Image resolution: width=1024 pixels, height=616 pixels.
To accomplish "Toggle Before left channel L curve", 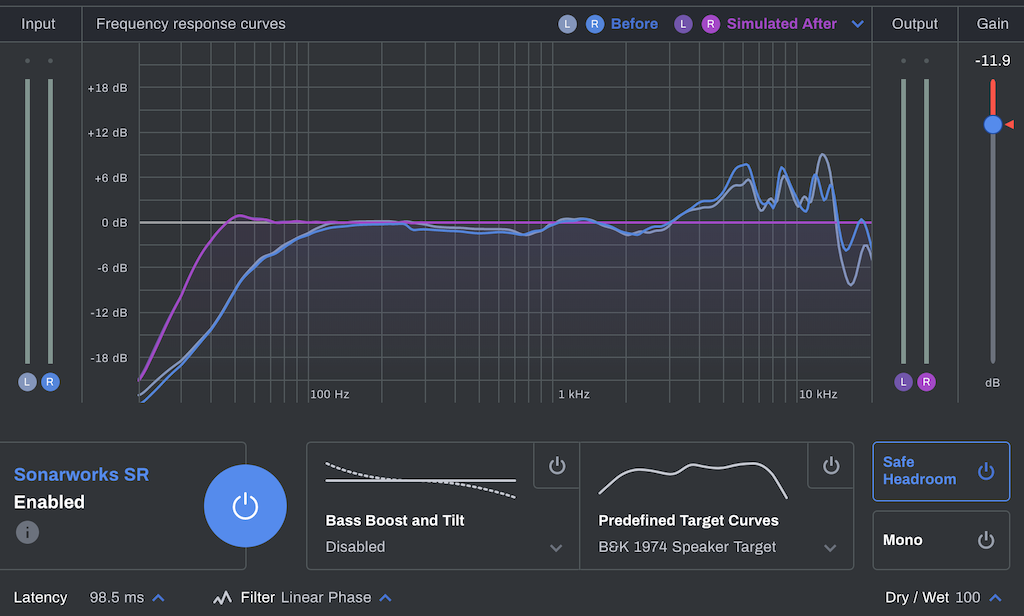I will tap(567, 24).
